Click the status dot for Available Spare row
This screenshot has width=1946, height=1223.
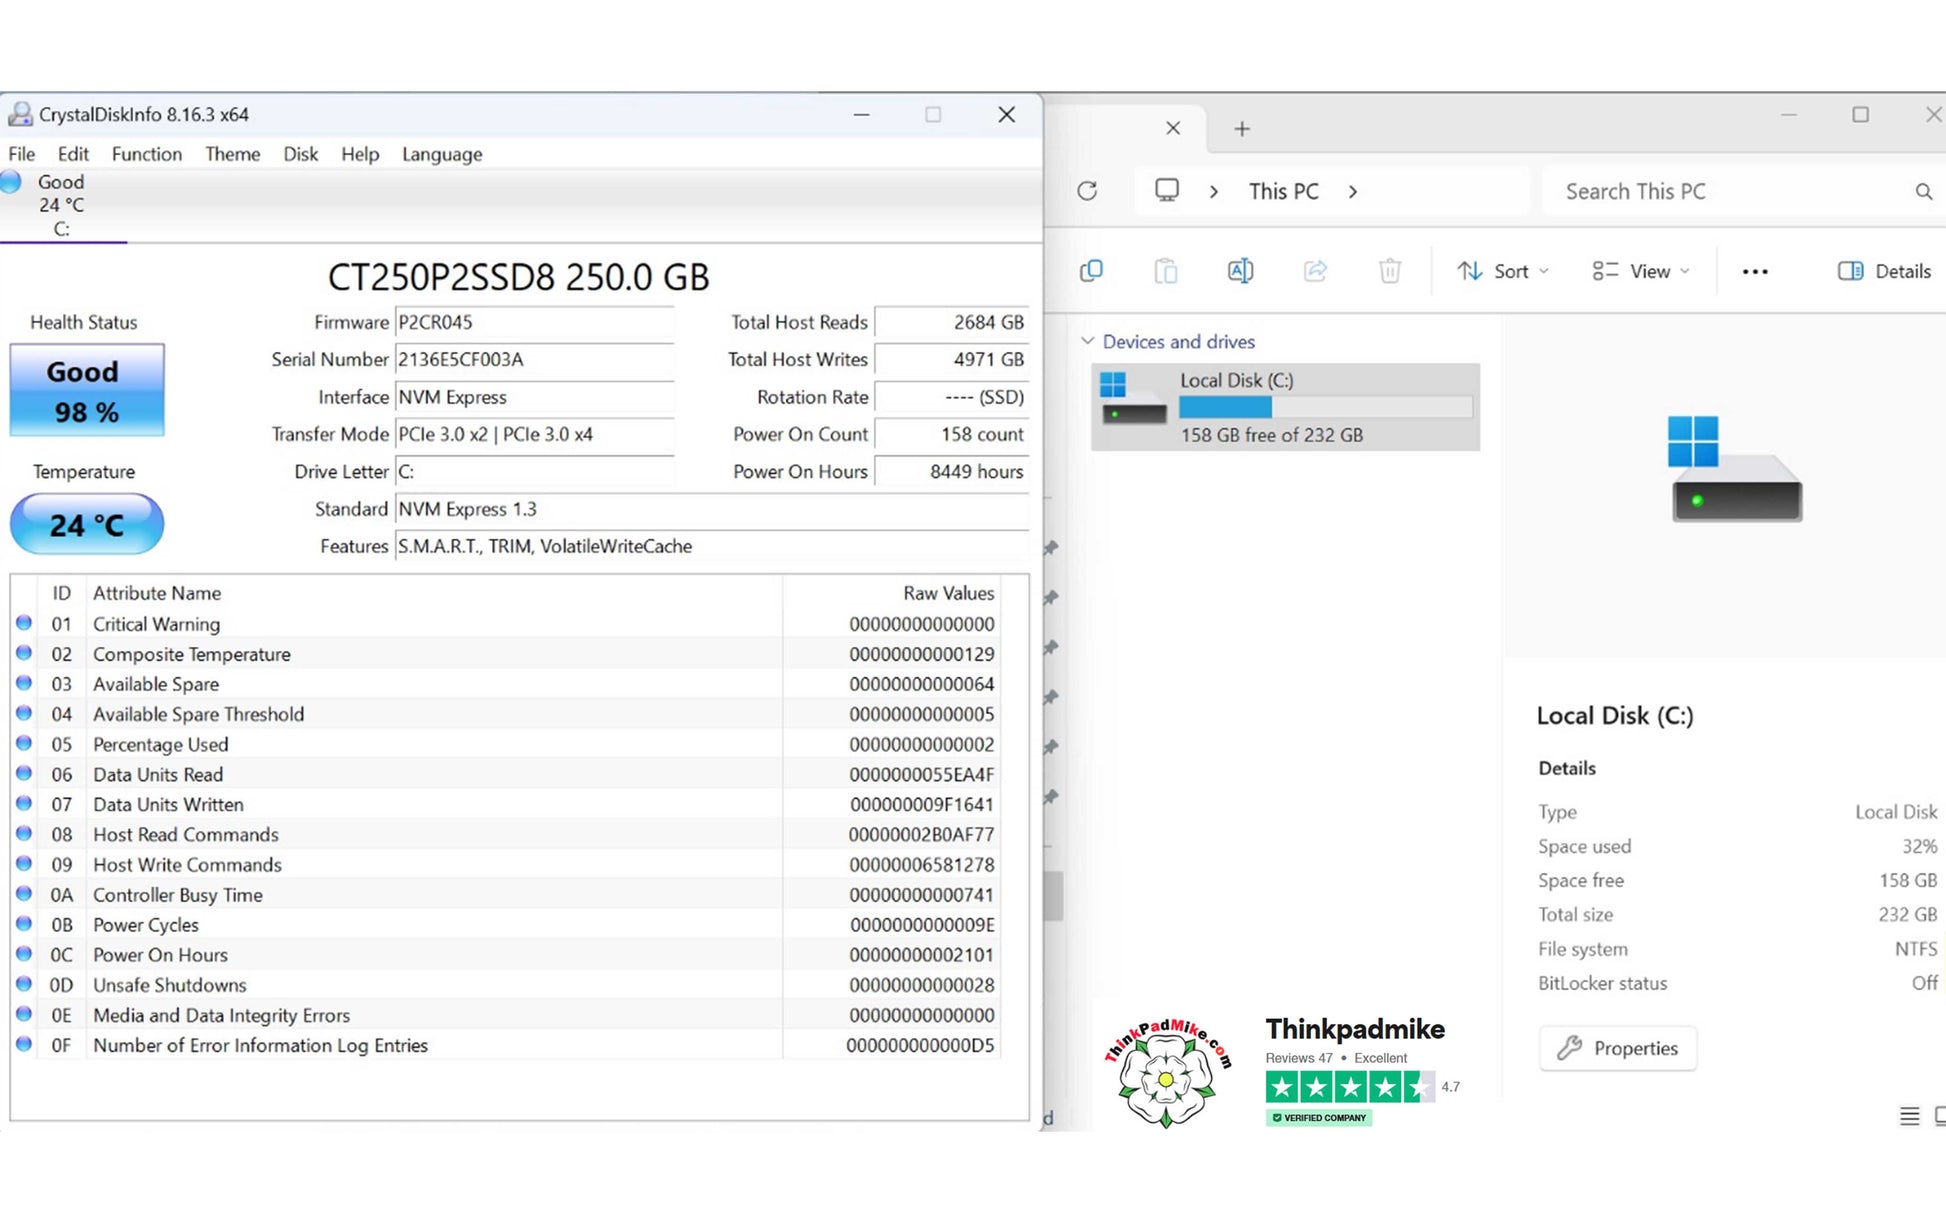coord(24,683)
